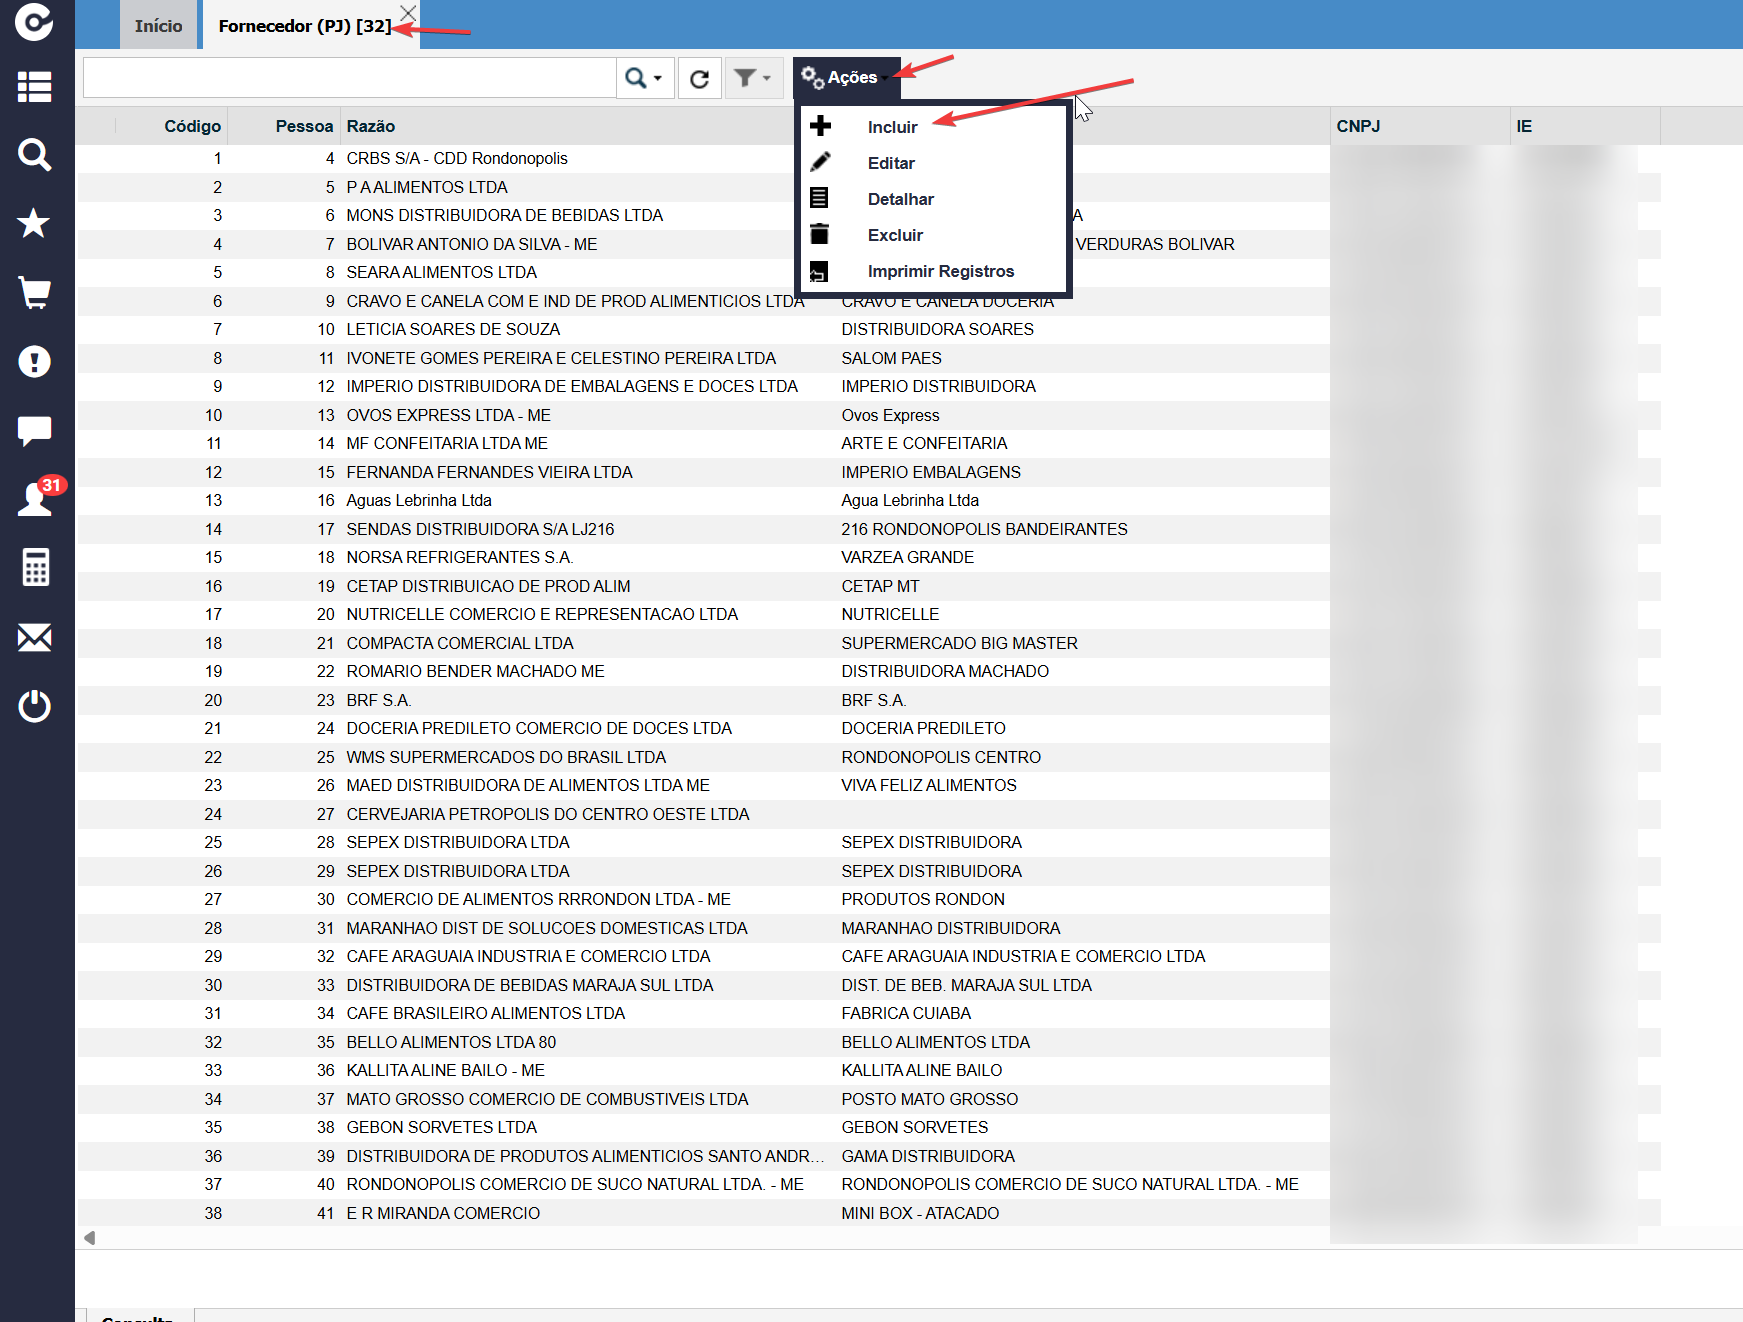Open the alert exclamation icon in sidebar
The image size is (1743, 1322).
coord(35,361)
